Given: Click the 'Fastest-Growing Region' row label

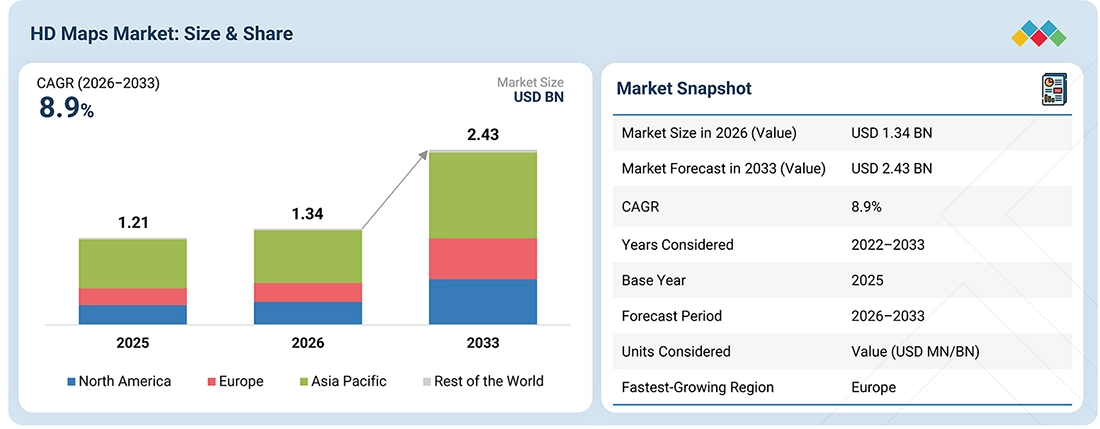Looking at the screenshot, I should coord(697,387).
